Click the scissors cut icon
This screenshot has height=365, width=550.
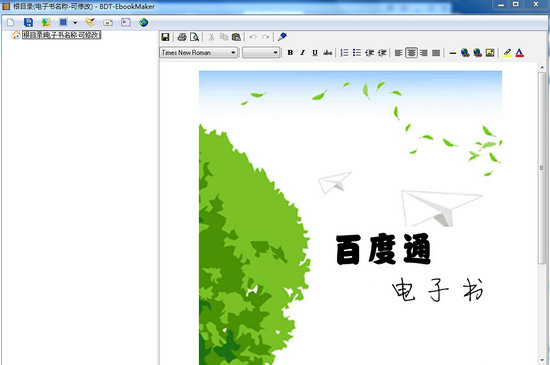click(211, 37)
